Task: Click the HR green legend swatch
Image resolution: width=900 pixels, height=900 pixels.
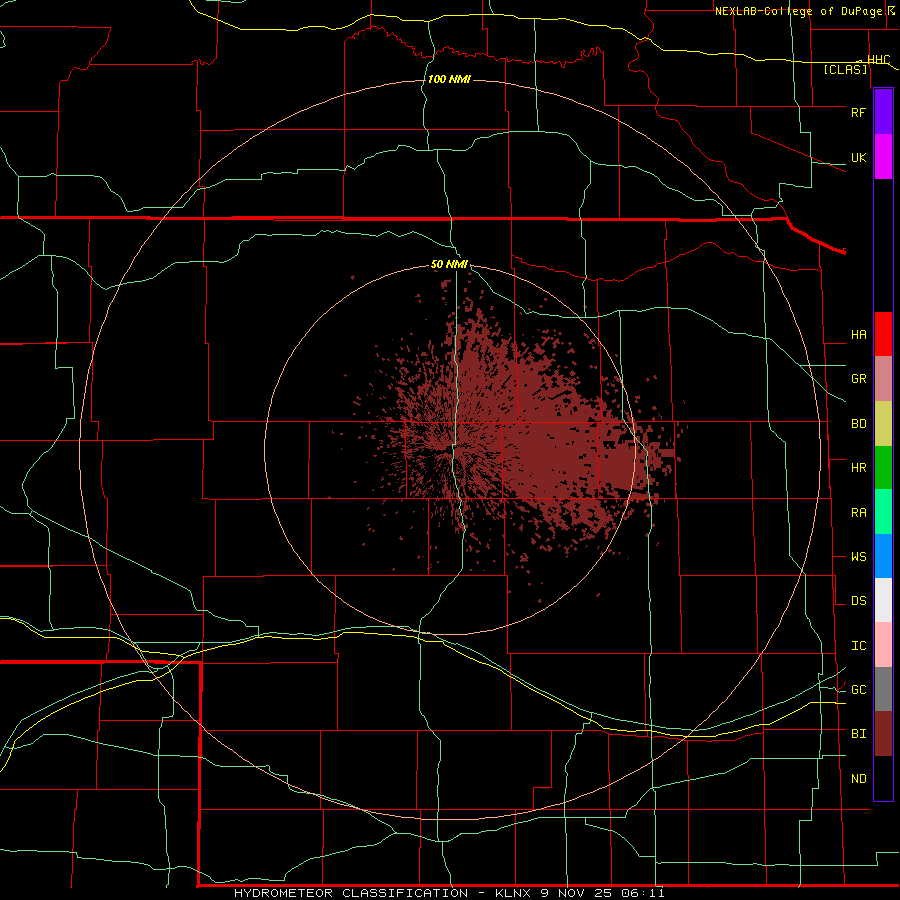Action: [883, 468]
